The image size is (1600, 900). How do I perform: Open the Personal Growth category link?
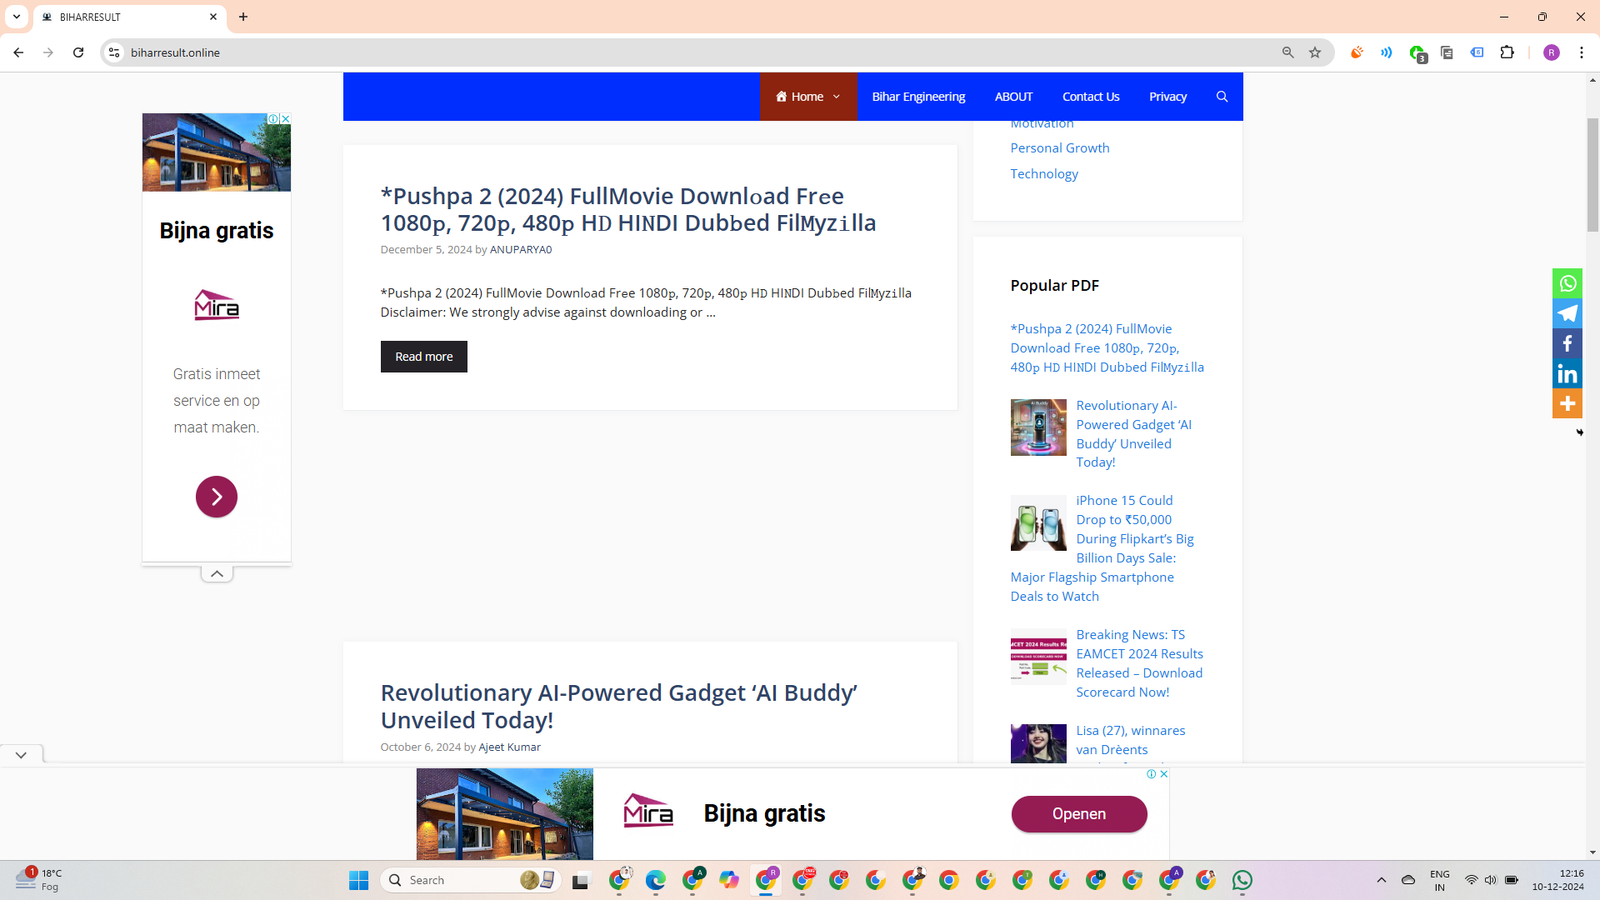[x=1059, y=148]
